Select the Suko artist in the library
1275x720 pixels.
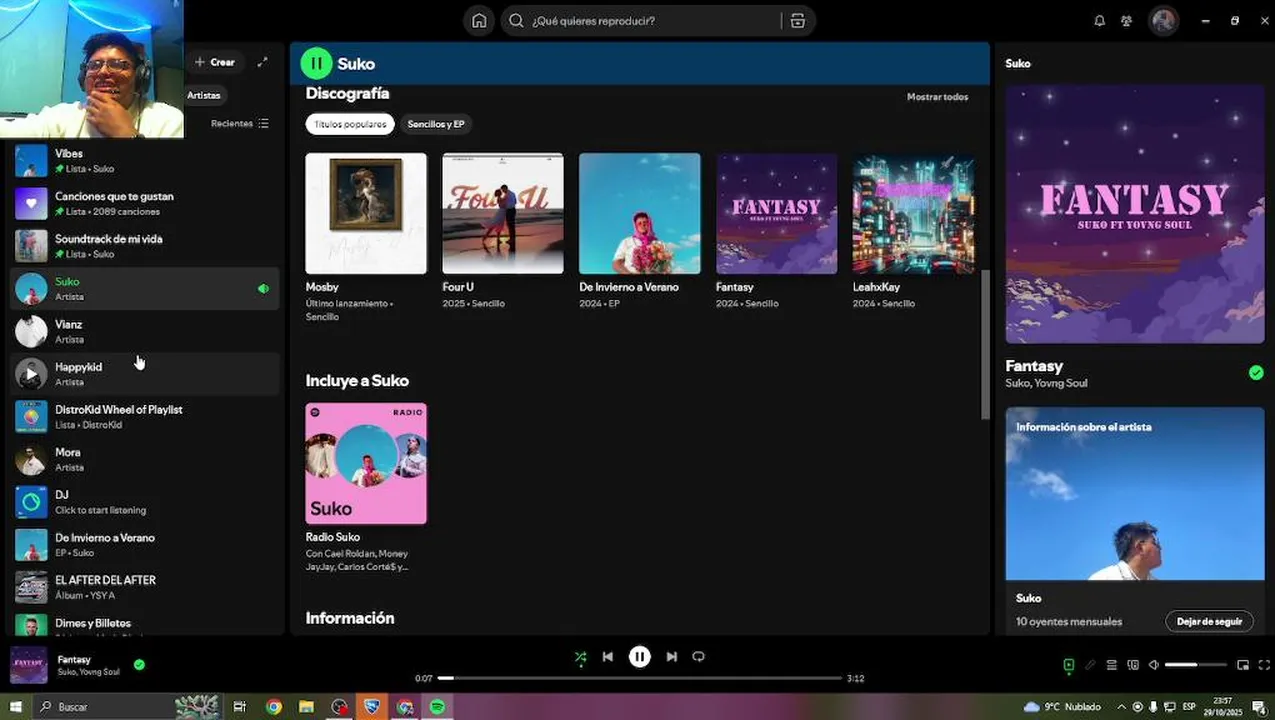point(145,289)
